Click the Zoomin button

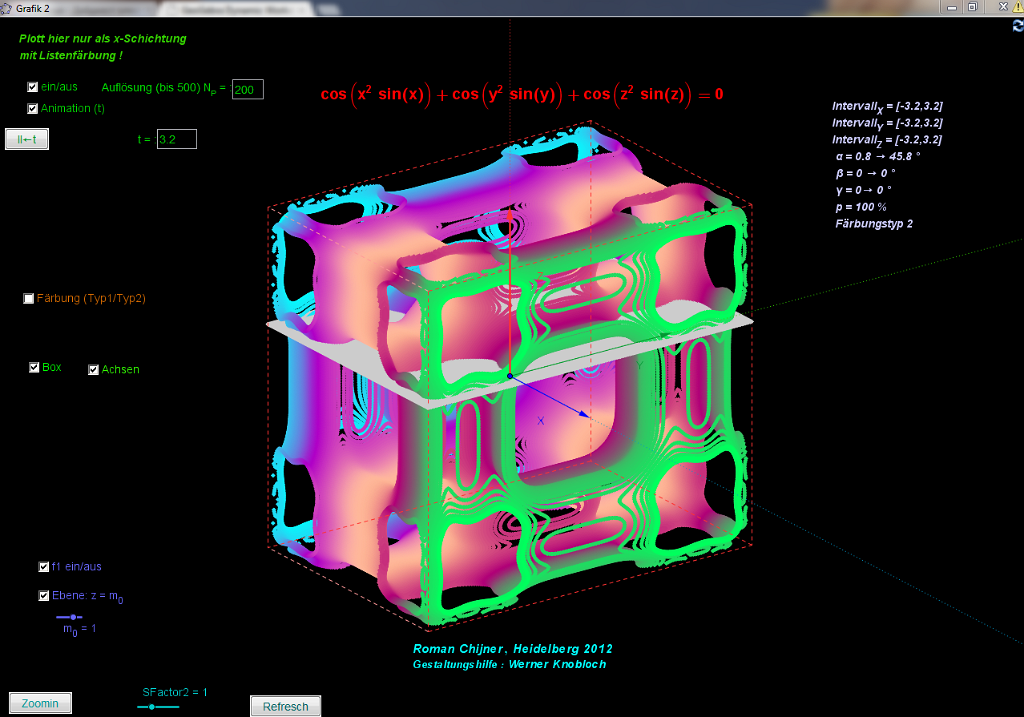click(x=40, y=703)
